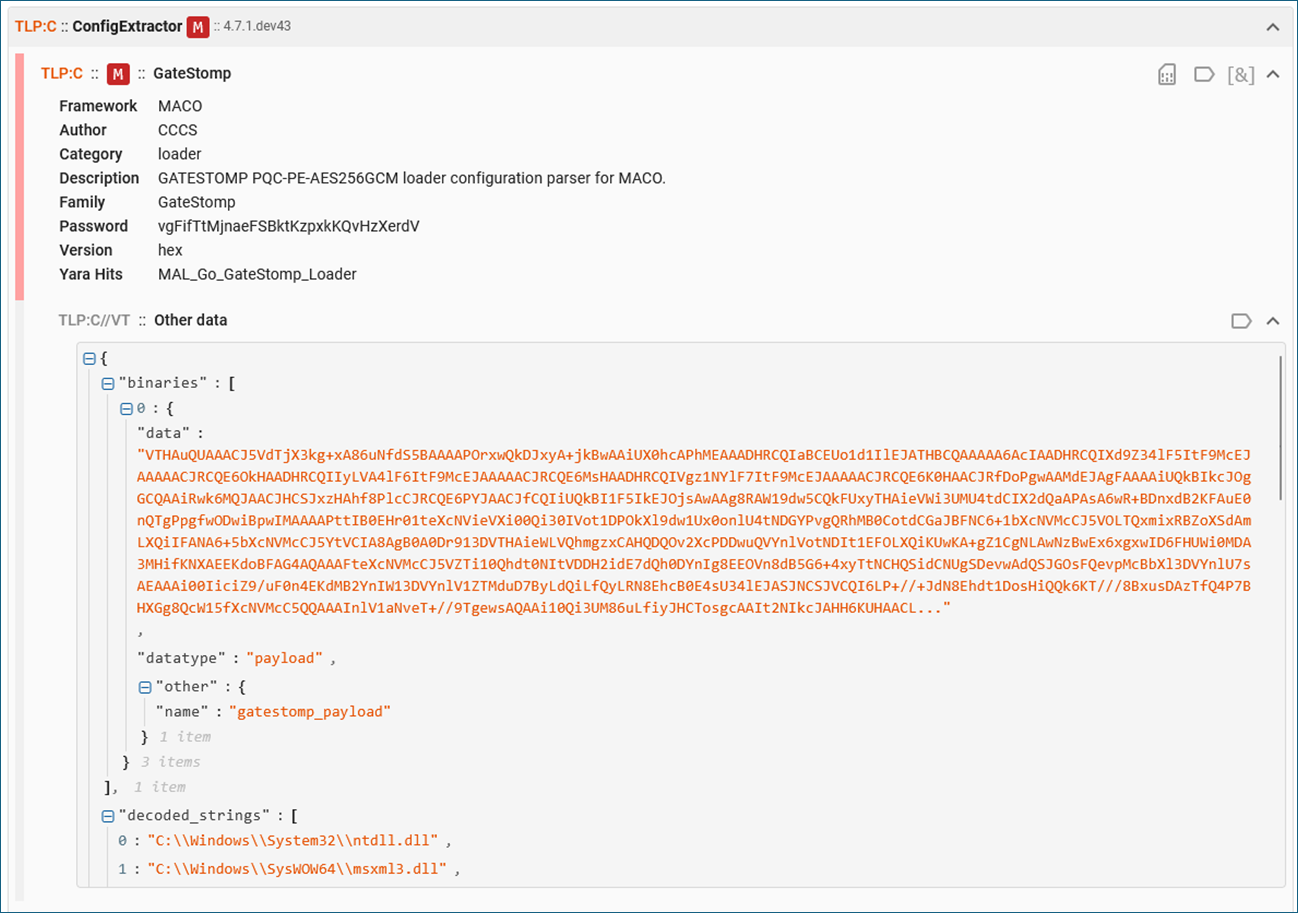Screen dimensions: 1298x913
Task: Collapse the GateStomp result section
Action: point(1273,74)
